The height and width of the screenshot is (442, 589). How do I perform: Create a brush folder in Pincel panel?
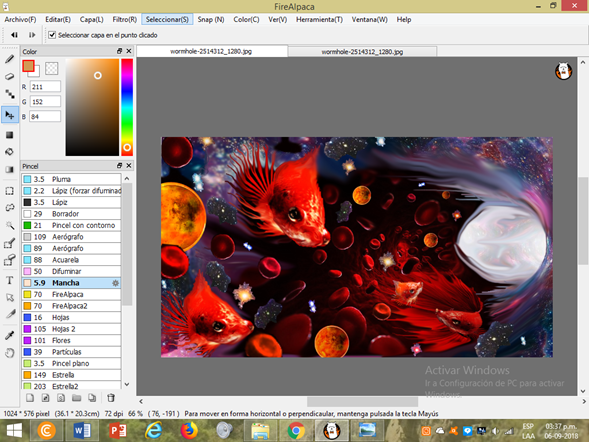tap(76, 398)
